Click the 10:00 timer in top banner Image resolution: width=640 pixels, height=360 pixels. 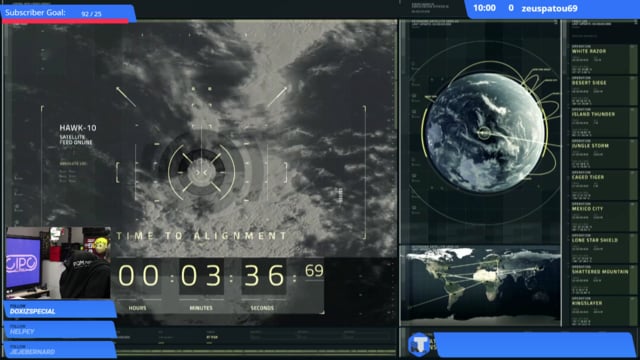coord(484,8)
